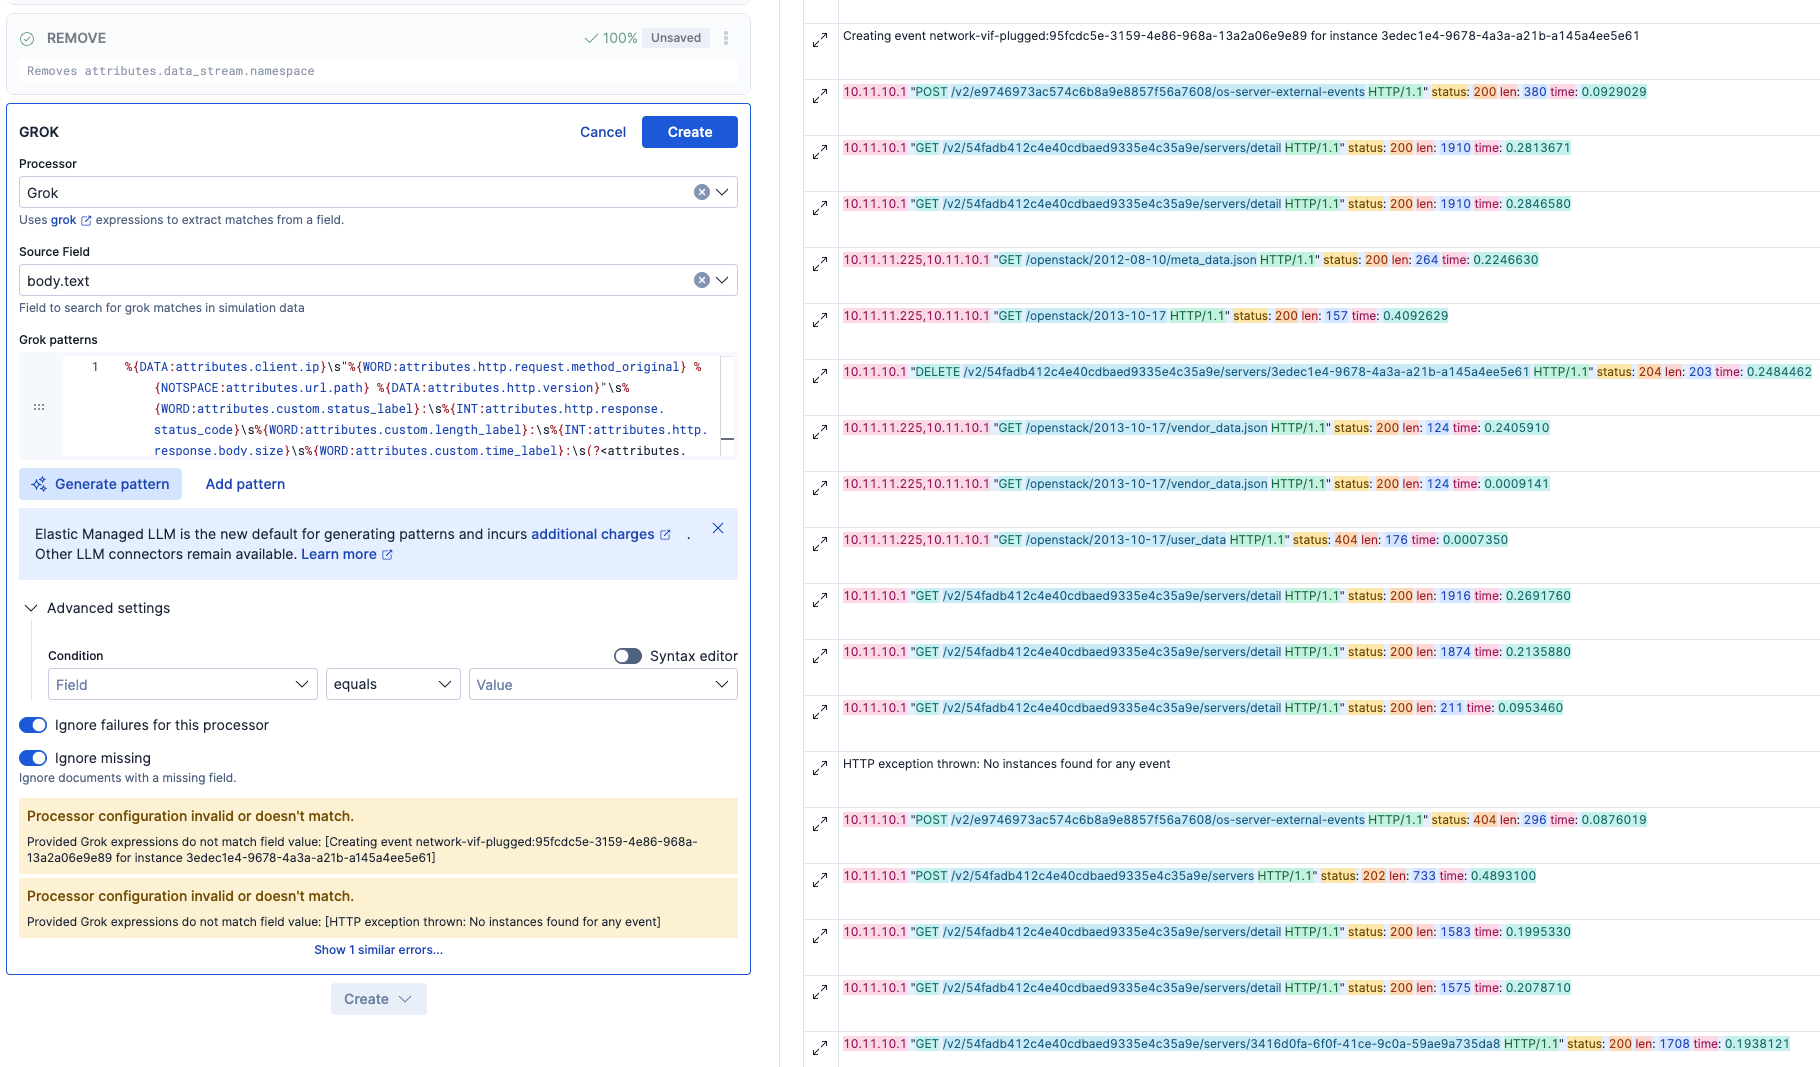Click the meta_data.json log line text
Viewport: 1820px width, 1067px height.
click(1191, 260)
